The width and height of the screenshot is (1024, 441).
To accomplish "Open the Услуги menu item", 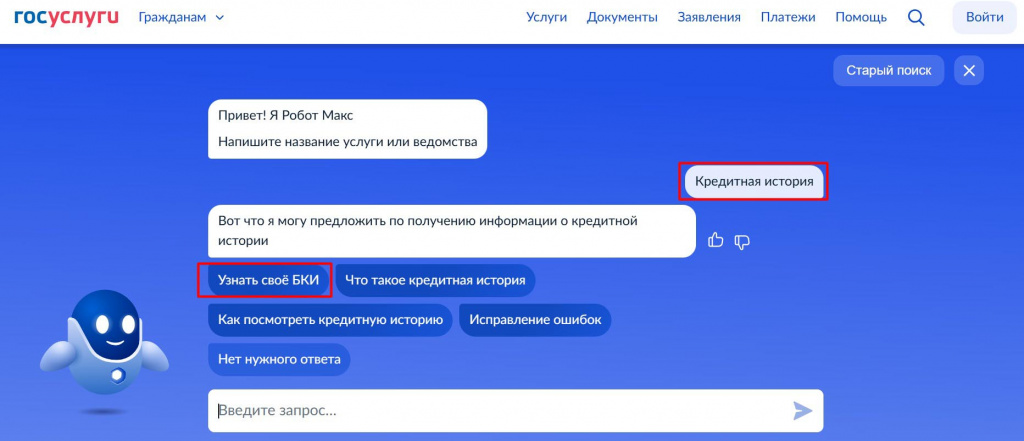I will click(547, 18).
